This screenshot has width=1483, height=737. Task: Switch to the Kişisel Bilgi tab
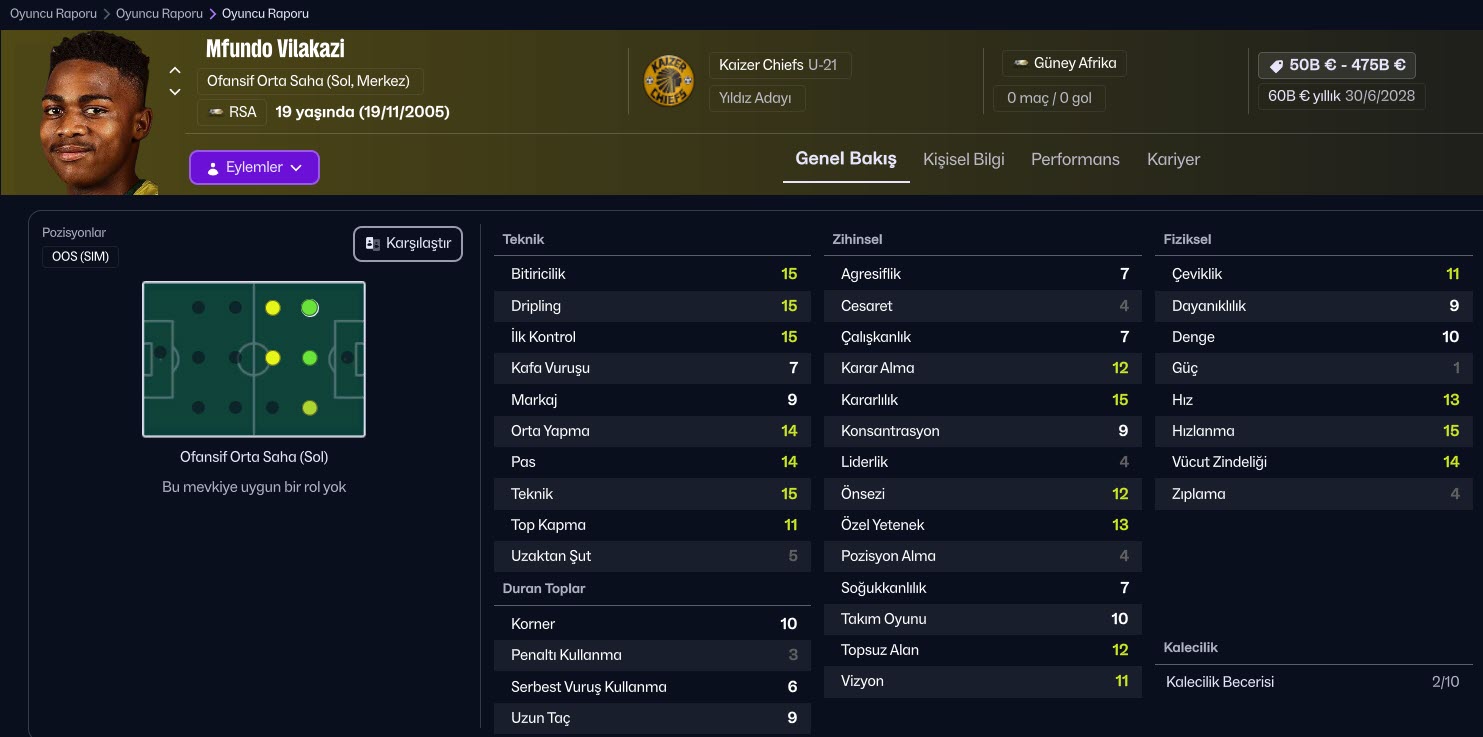(963, 159)
